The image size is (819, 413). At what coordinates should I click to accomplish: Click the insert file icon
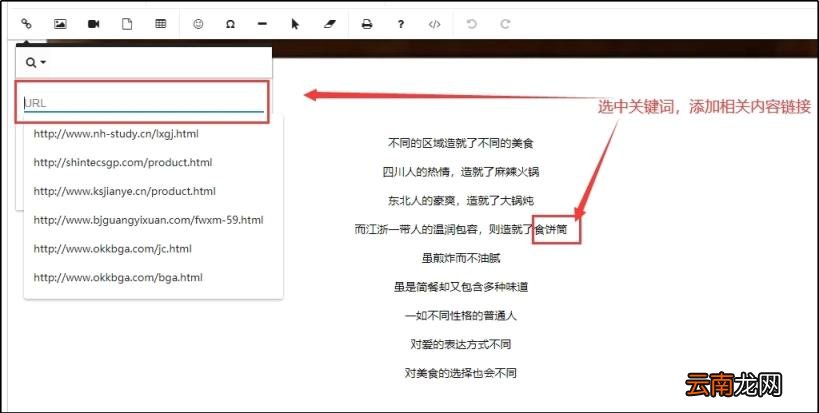coord(127,24)
